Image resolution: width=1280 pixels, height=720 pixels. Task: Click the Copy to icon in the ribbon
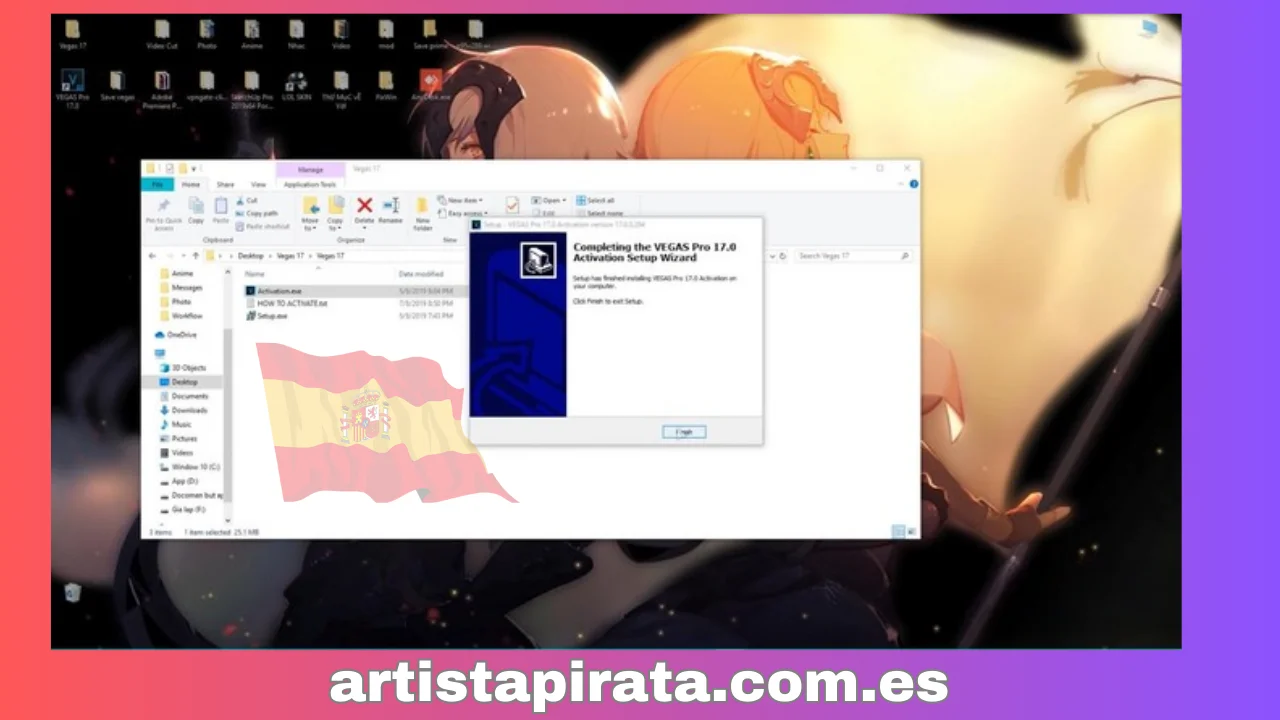[336, 205]
